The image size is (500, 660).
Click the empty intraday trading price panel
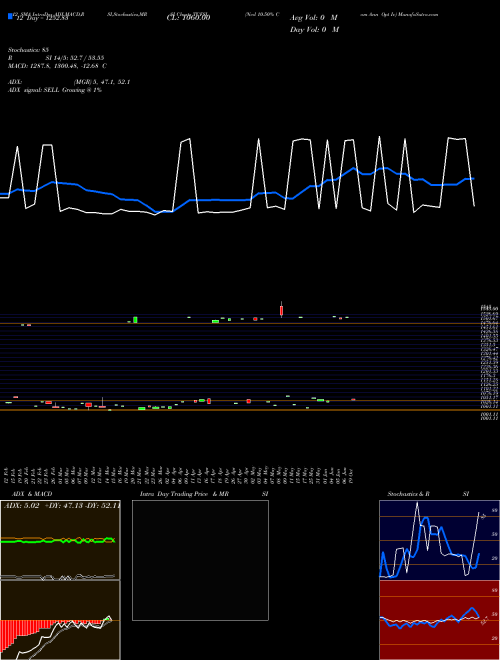[x=200, y=560]
